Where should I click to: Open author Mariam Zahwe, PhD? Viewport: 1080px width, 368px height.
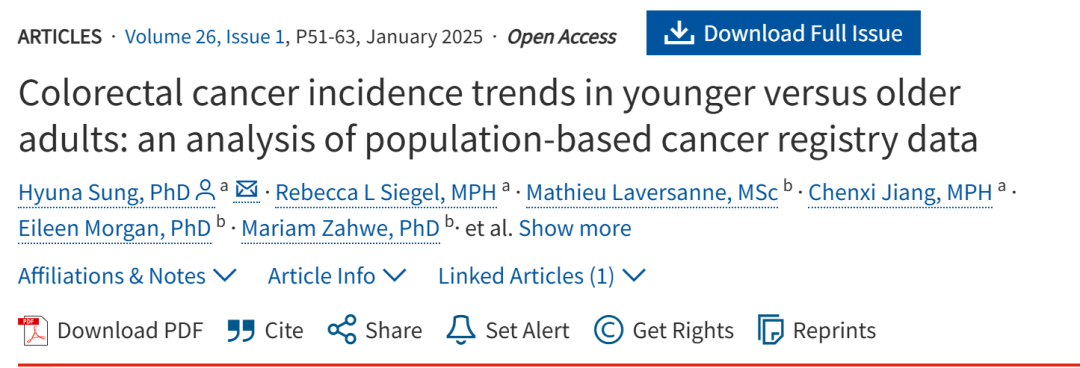coord(340,228)
